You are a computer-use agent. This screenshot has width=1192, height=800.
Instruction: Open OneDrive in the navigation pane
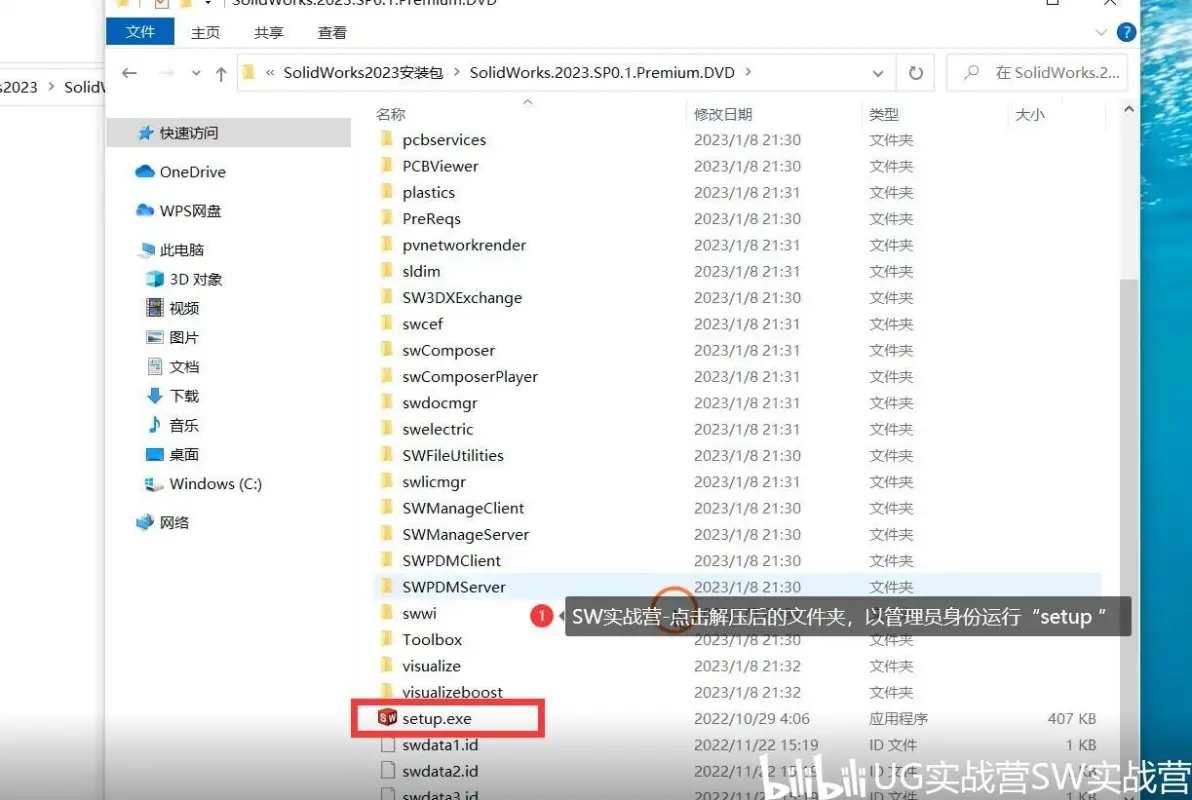click(181, 172)
